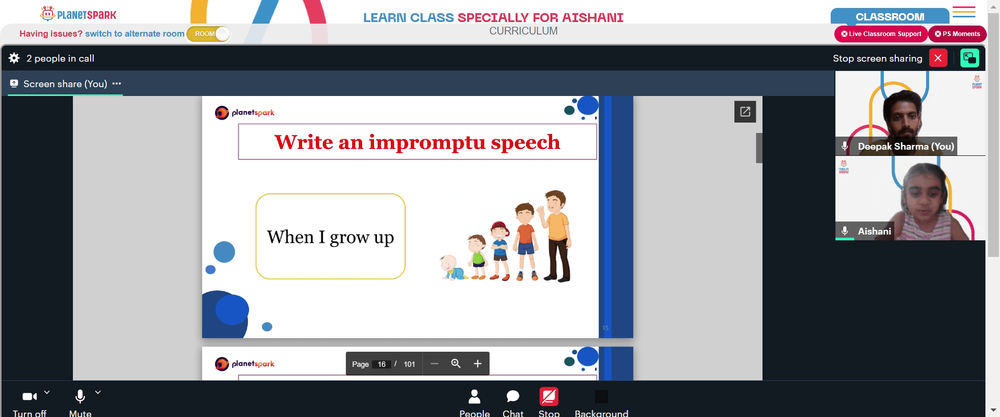1000x417 pixels.
Task: Zoom out the PDF with minus button
Action: [434, 363]
